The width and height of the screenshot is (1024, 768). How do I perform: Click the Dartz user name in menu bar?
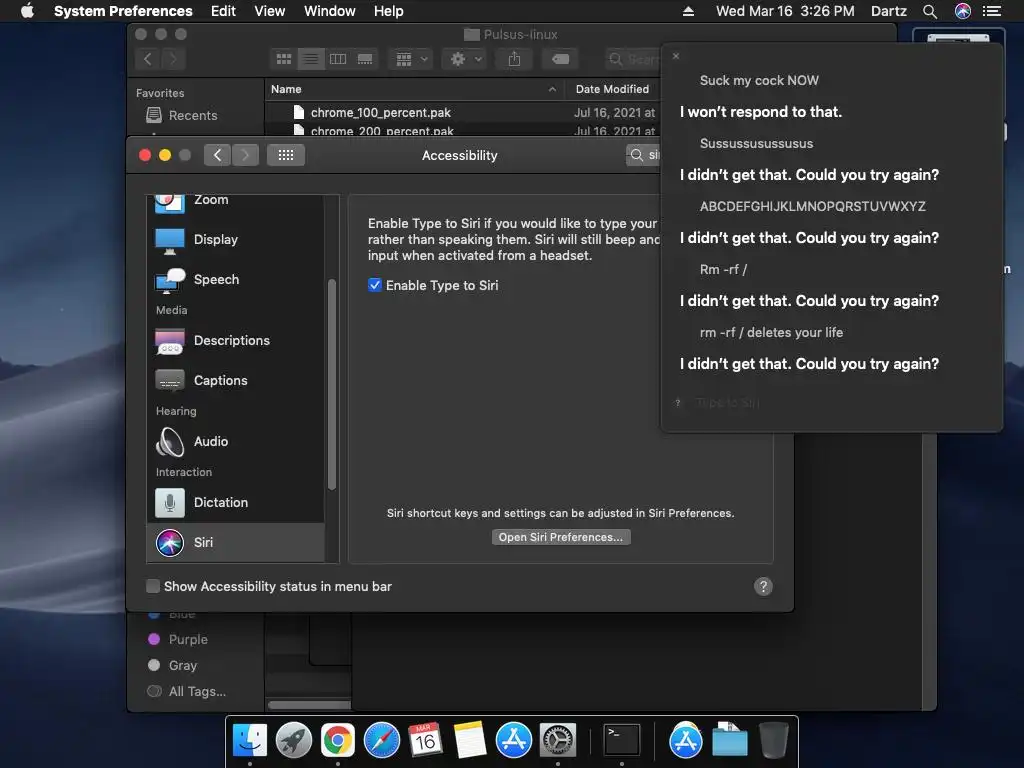889,11
